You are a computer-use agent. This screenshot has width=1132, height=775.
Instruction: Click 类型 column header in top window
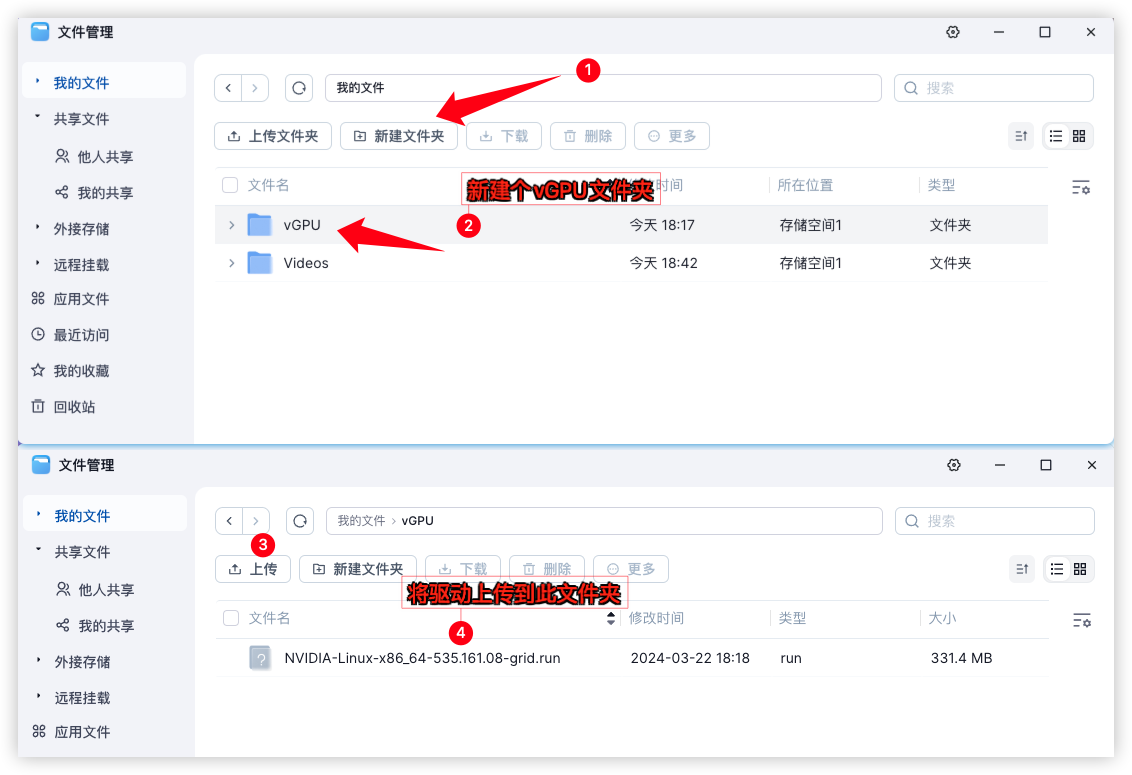click(941, 186)
